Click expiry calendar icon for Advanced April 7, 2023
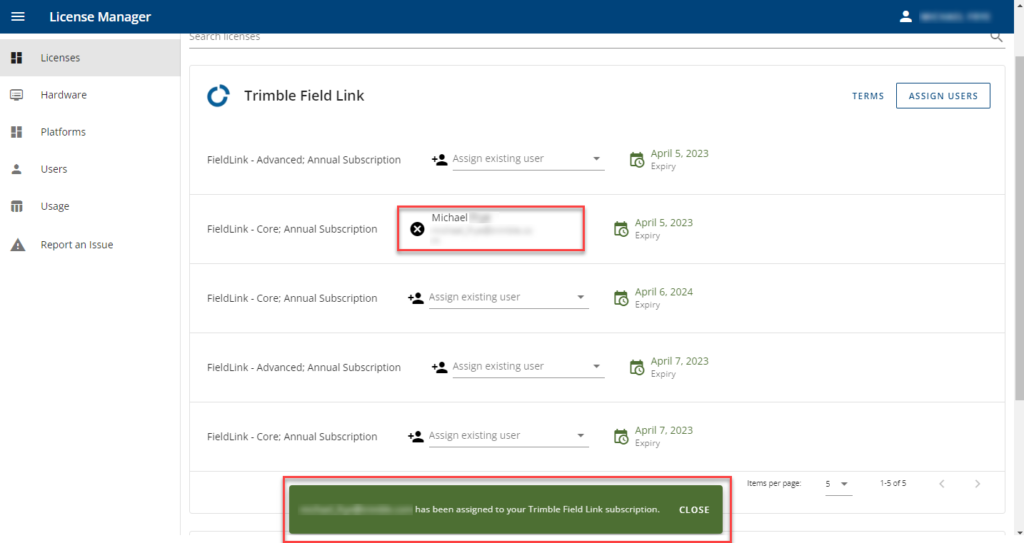 coord(637,367)
